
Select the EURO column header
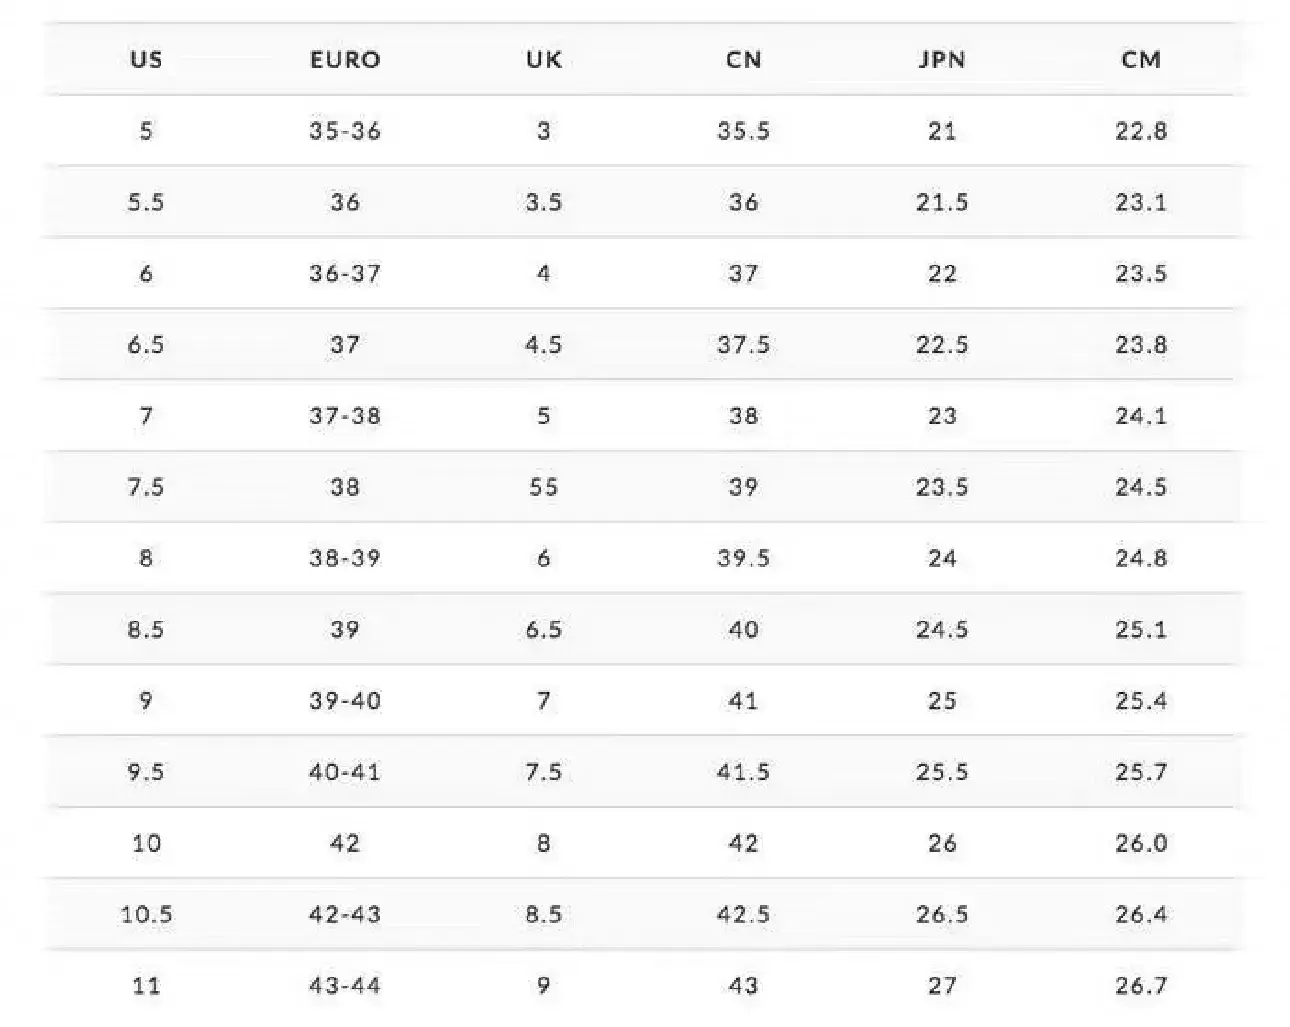point(345,59)
